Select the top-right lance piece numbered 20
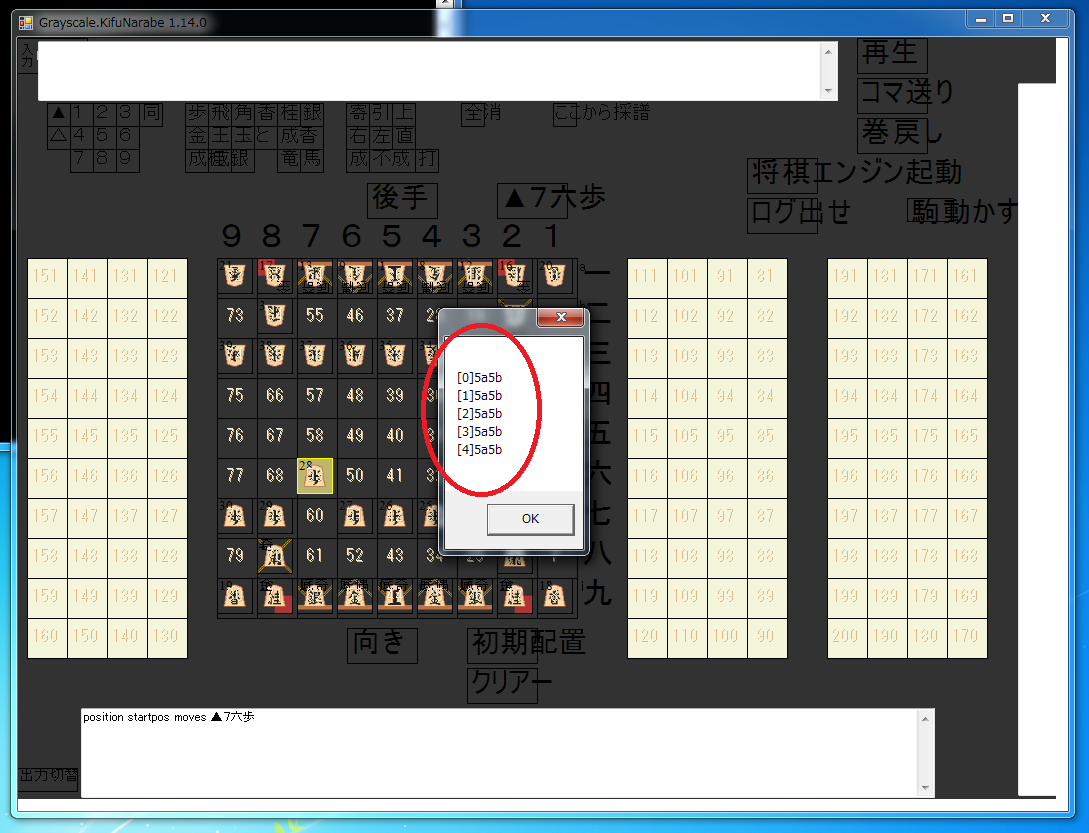1089x833 pixels. coord(555,276)
